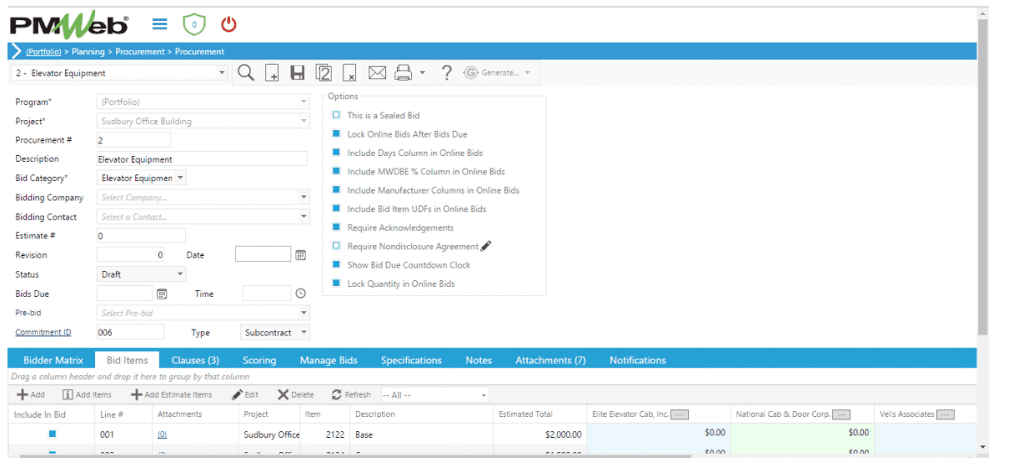The image size is (1024, 472).
Task: Toggle Include MWDBE % Column checkbox
Action: (336, 171)
